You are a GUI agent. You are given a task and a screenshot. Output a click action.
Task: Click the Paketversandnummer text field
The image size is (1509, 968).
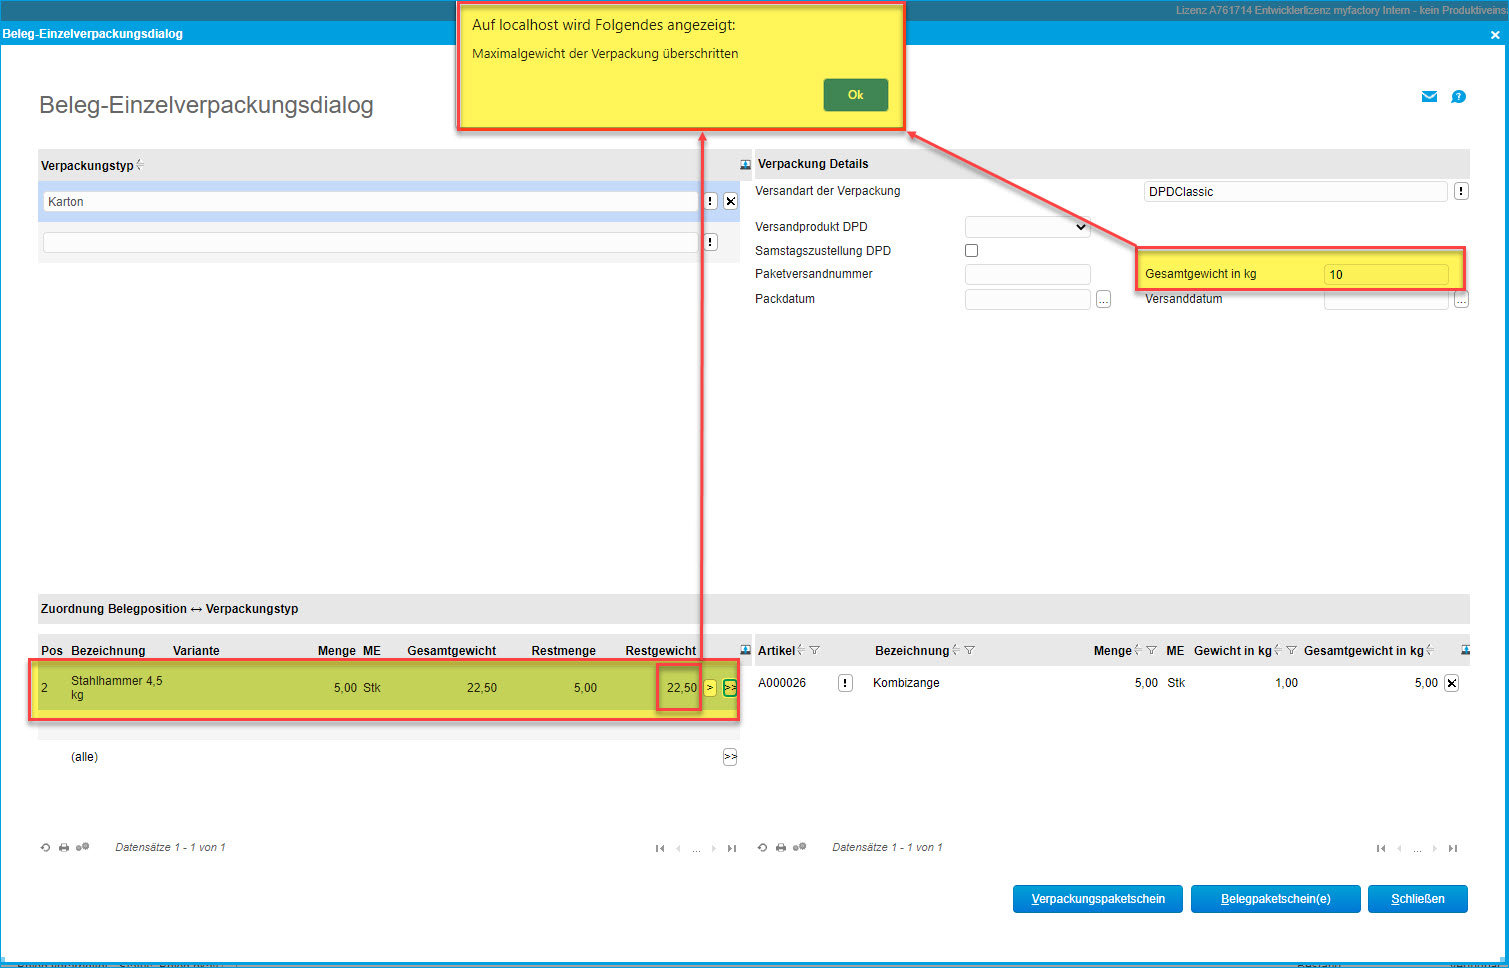coord(1027,274)
